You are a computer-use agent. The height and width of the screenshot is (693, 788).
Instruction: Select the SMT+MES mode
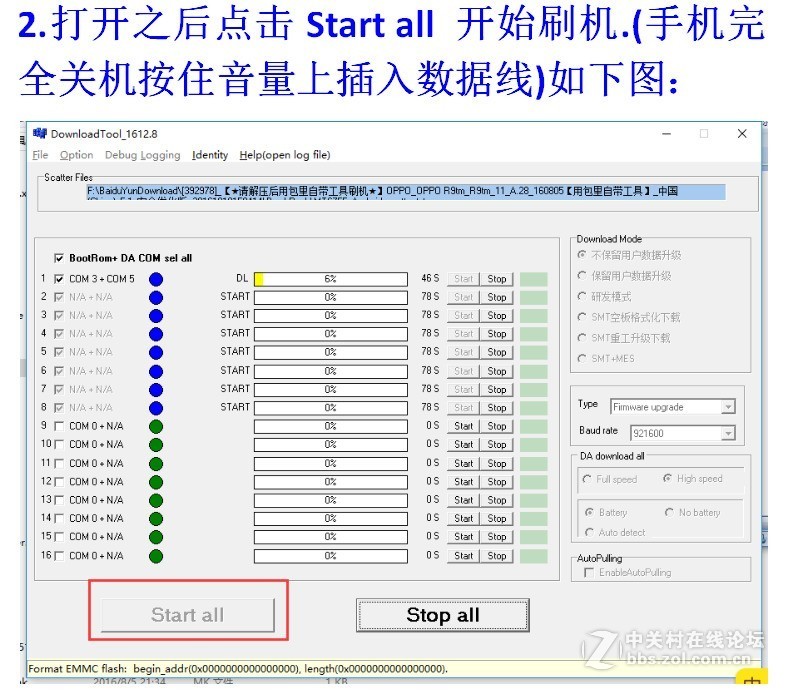[582, 358]
